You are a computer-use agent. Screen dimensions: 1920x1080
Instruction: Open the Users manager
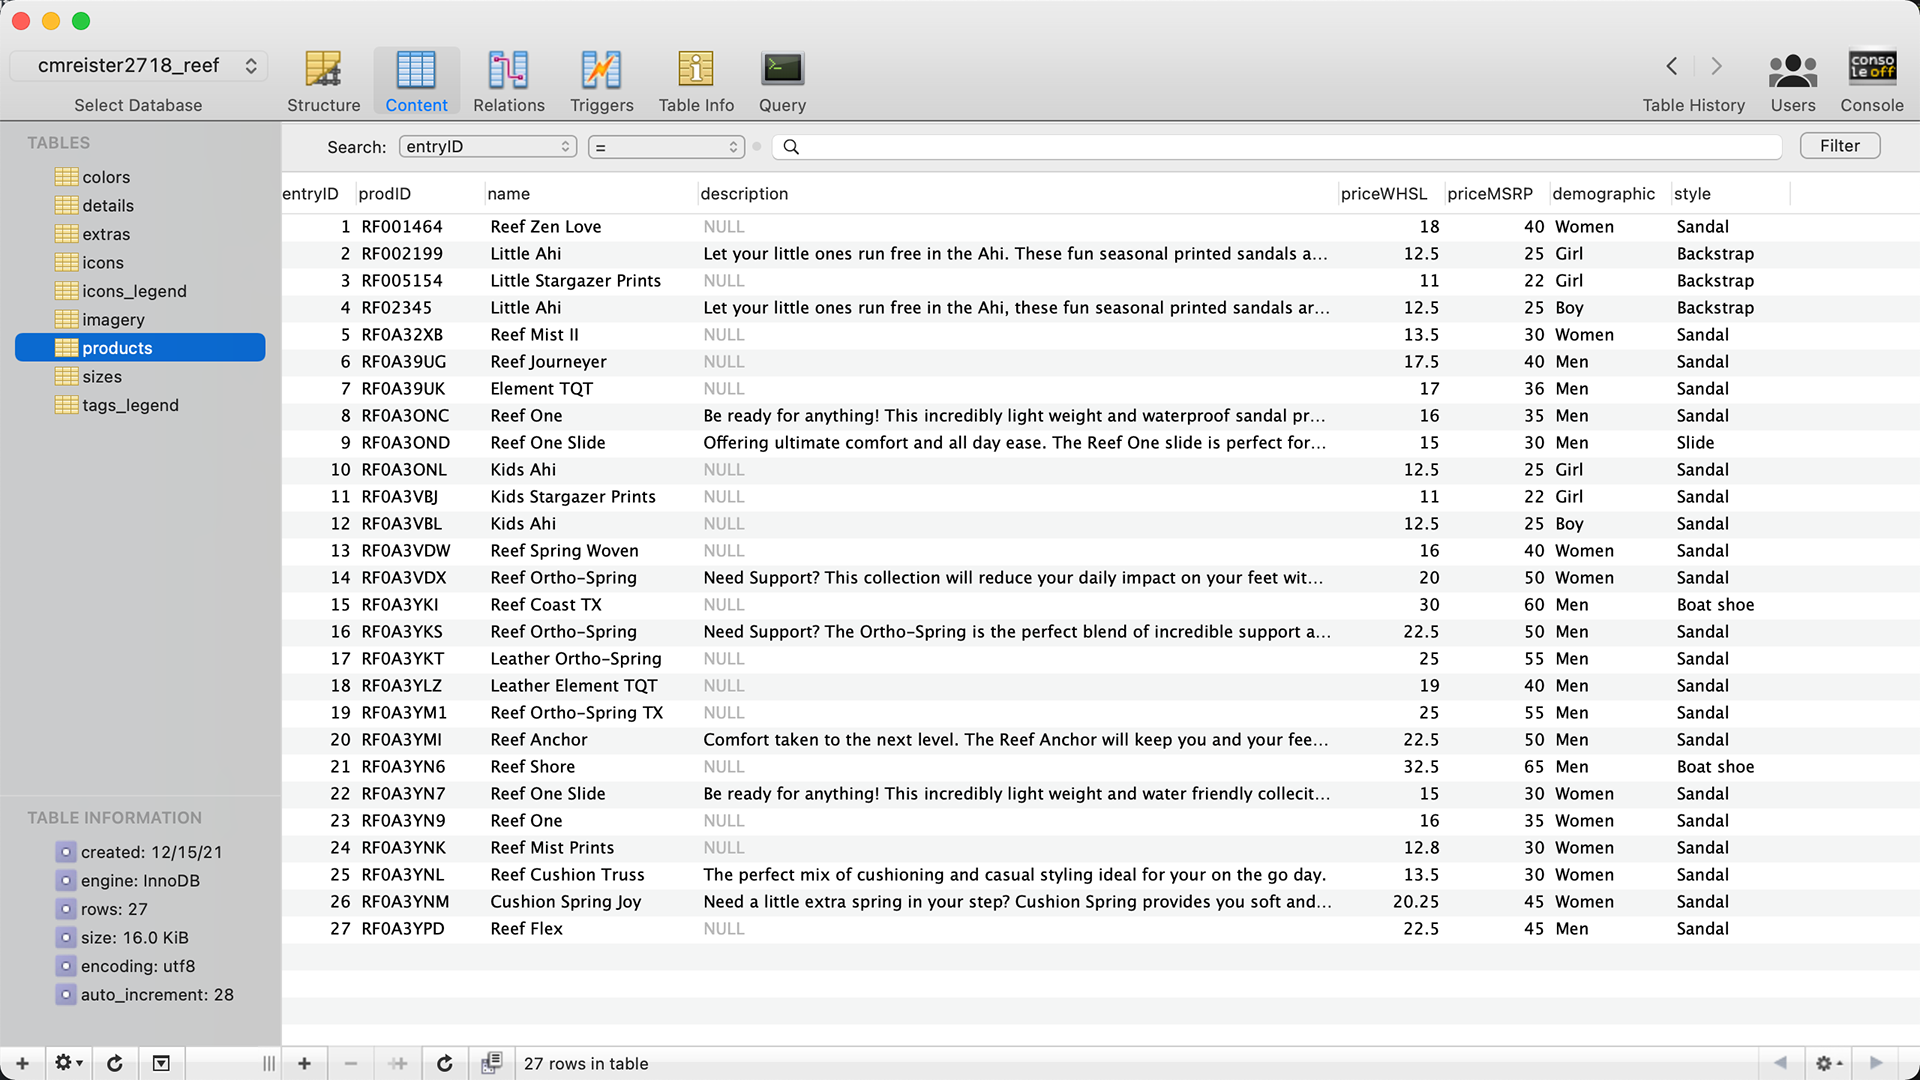click(x=1793, y=81)
